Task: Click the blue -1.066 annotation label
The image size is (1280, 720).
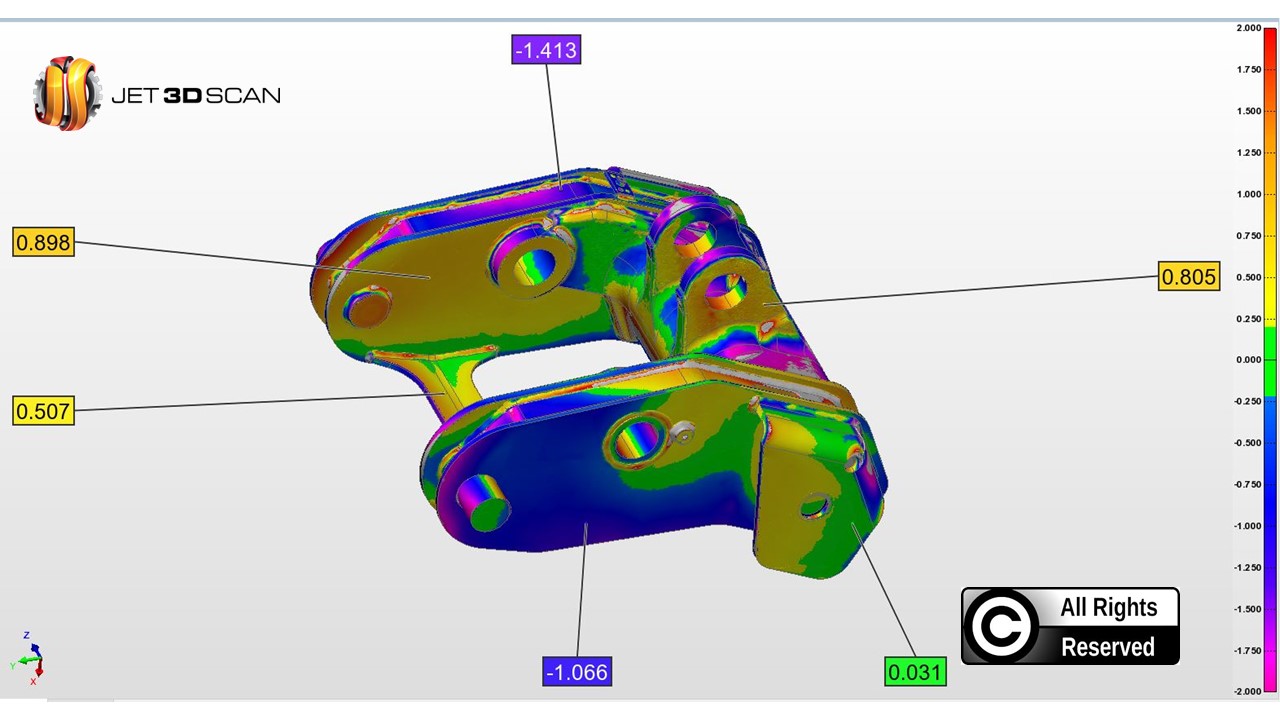Action: 577,672
